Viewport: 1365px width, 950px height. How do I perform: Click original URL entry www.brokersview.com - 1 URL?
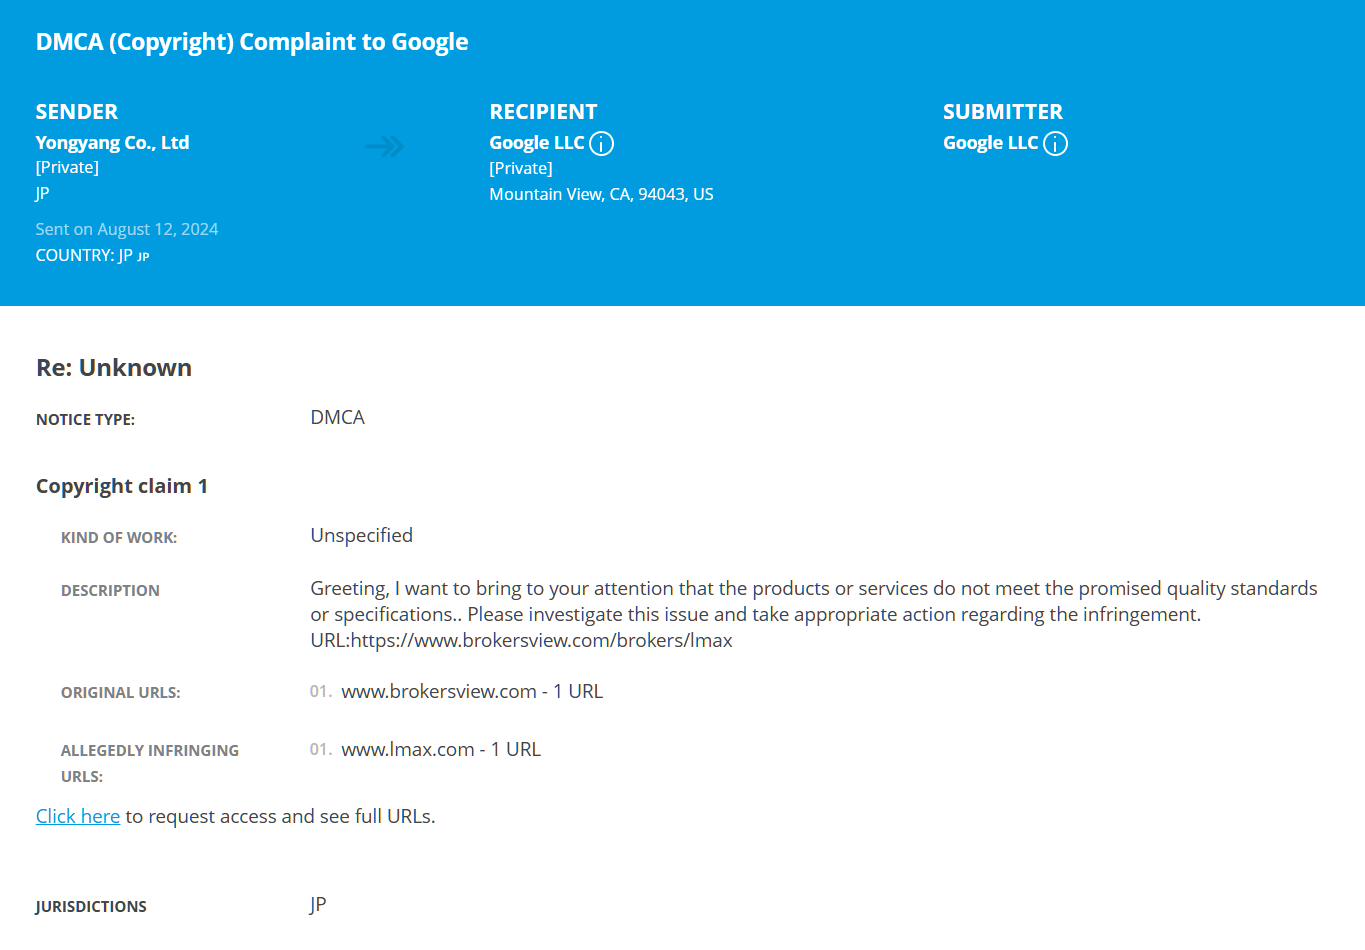[x=472, y=691]
